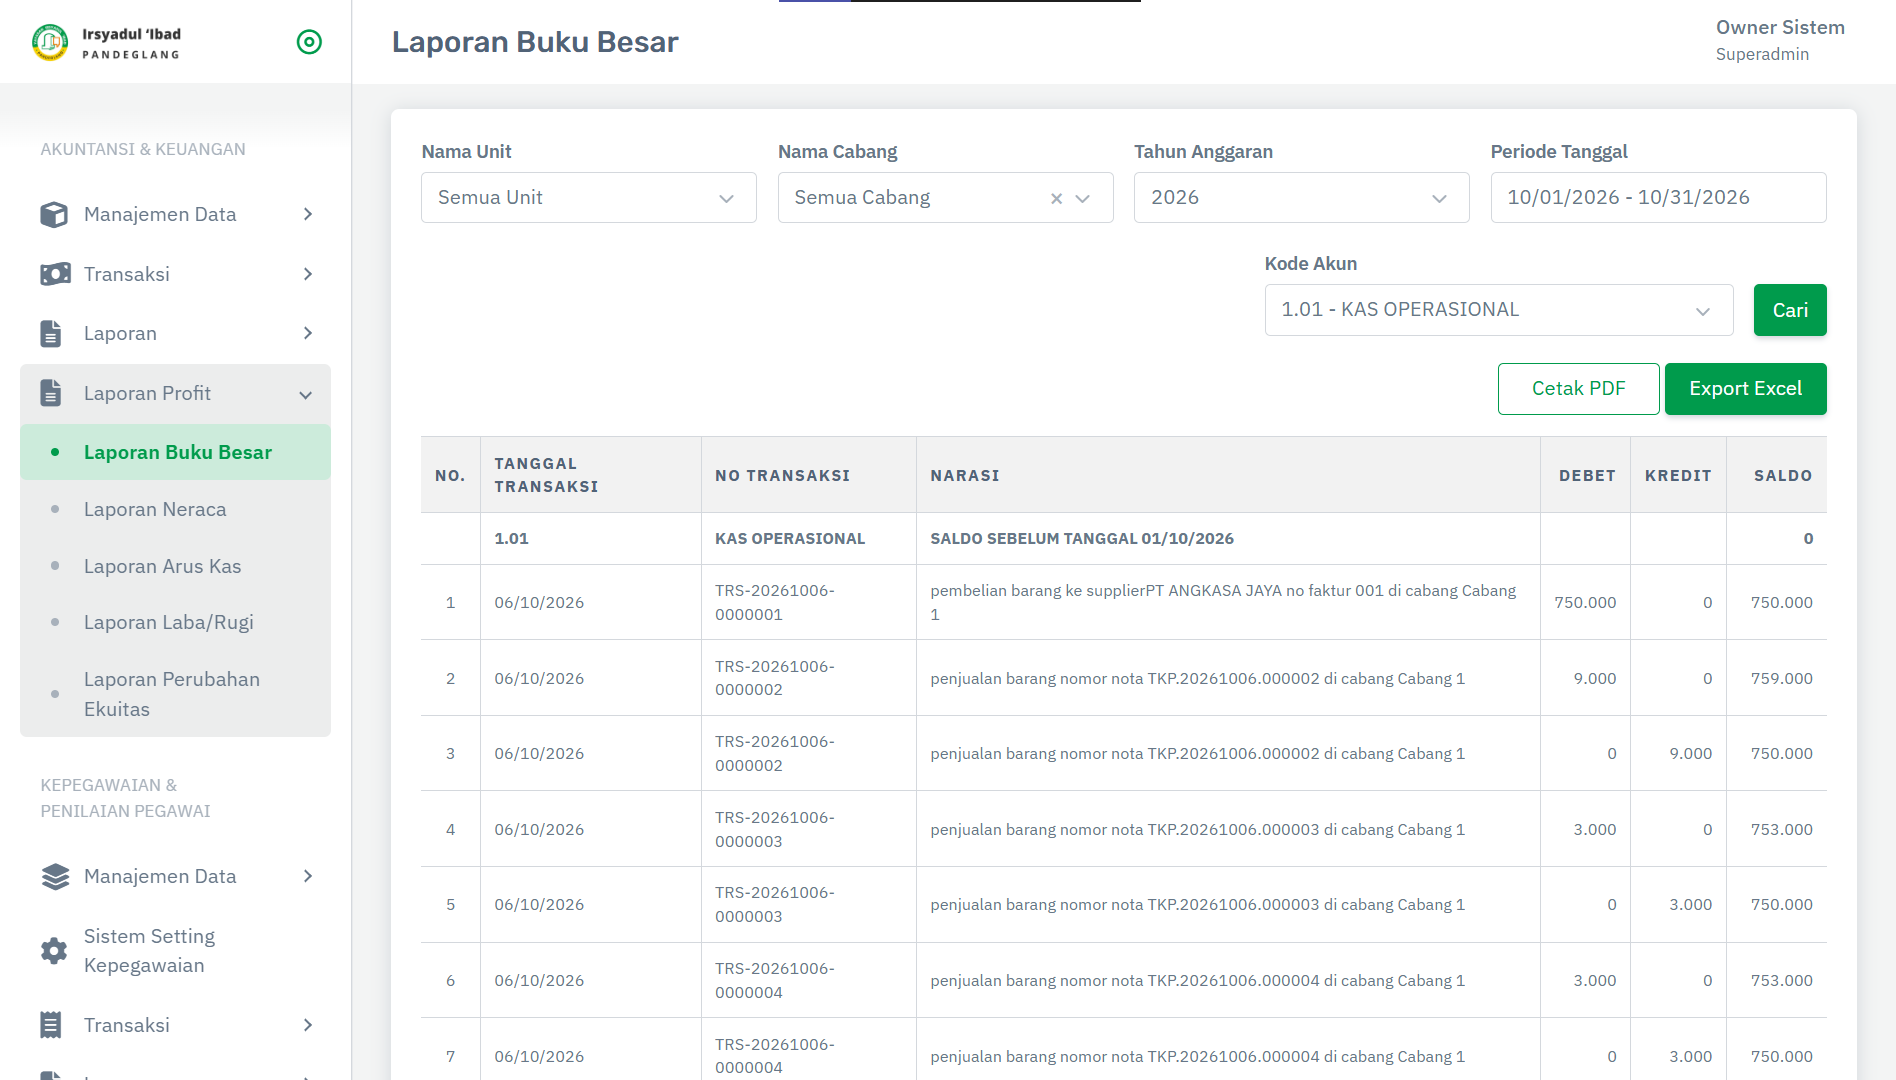Image resolution: width=1896 pixels, height=1080 pixels.
Task: Expand Manajemen Data chevron under Kepegawaian
Action: pos(308,876)
